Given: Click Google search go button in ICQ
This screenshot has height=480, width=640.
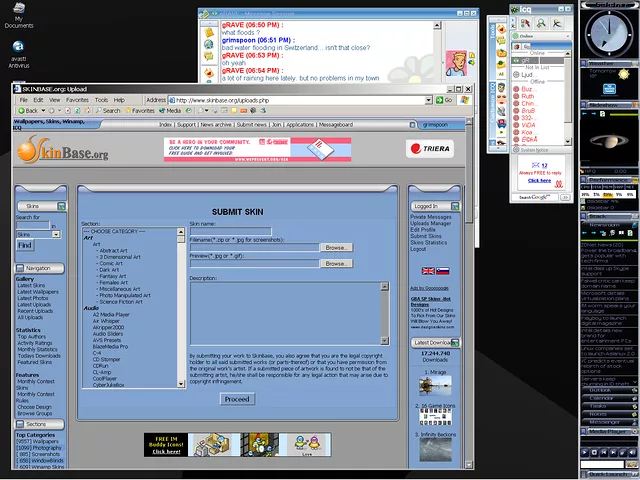Looking at the screenshot, I should 565,198.
